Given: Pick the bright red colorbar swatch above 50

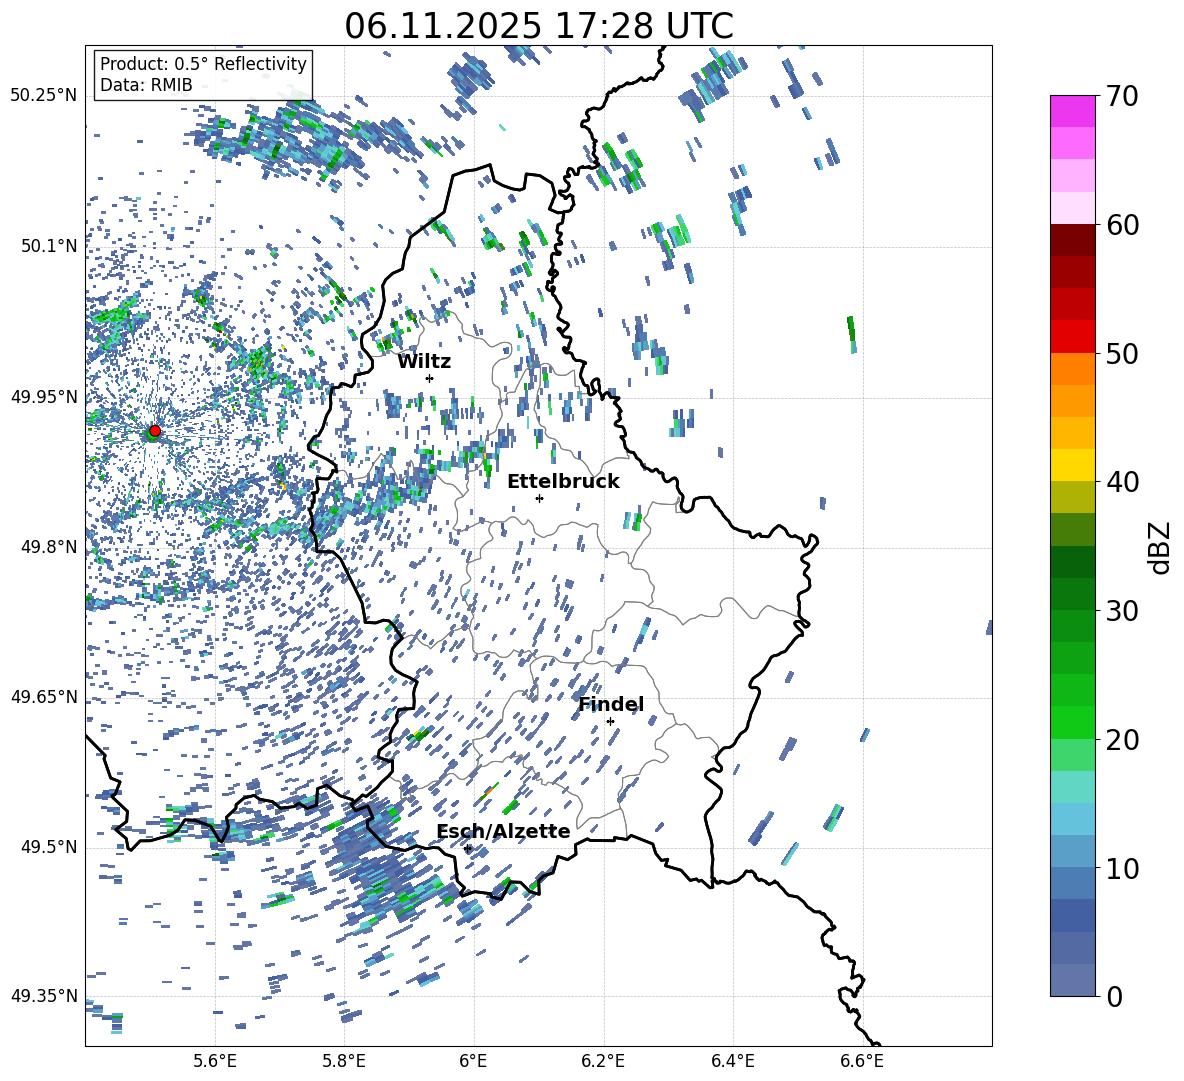Looking at the screenshot, I should 1073,336.
